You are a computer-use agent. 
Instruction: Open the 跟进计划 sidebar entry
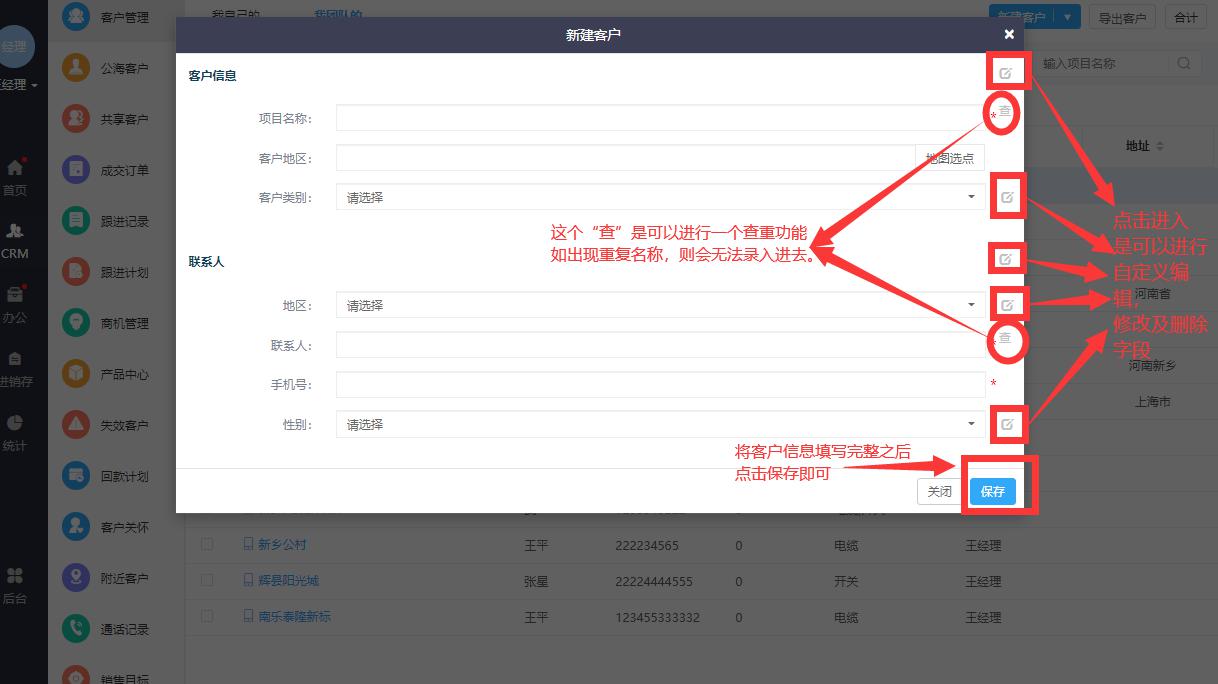pos(106,272)
